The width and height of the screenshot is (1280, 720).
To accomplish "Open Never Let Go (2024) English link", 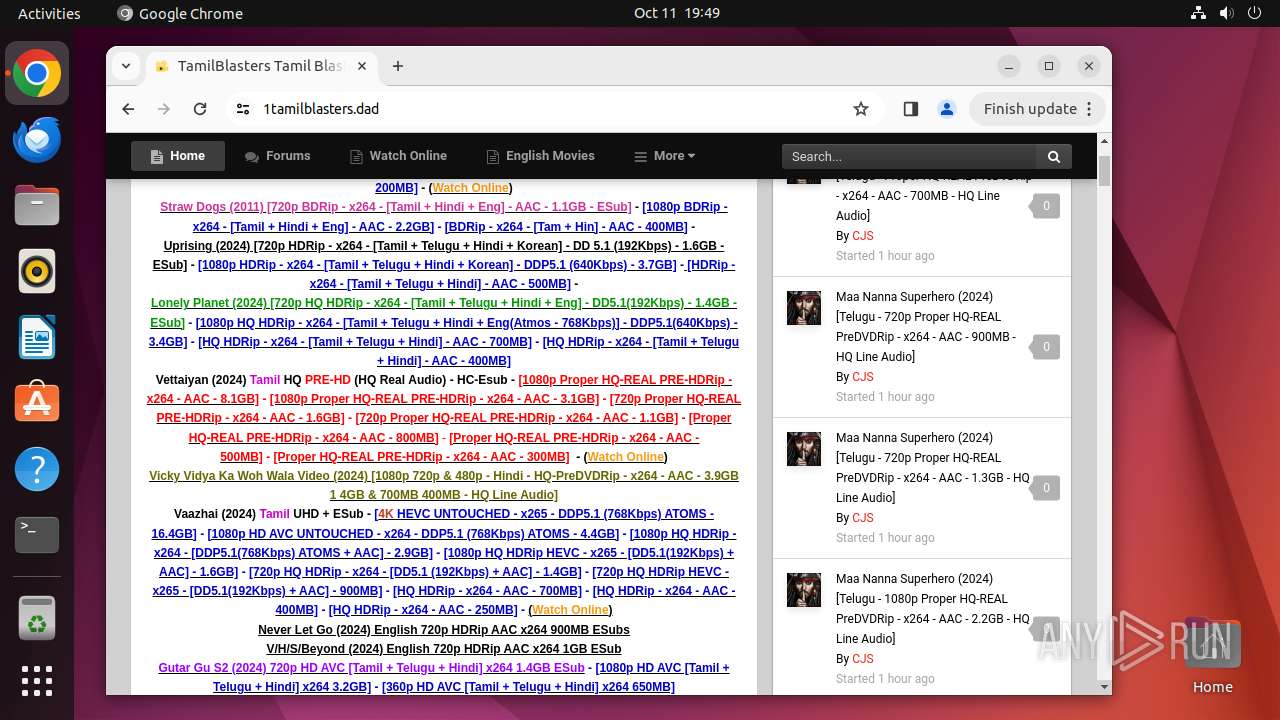I will tap(444, 630).
